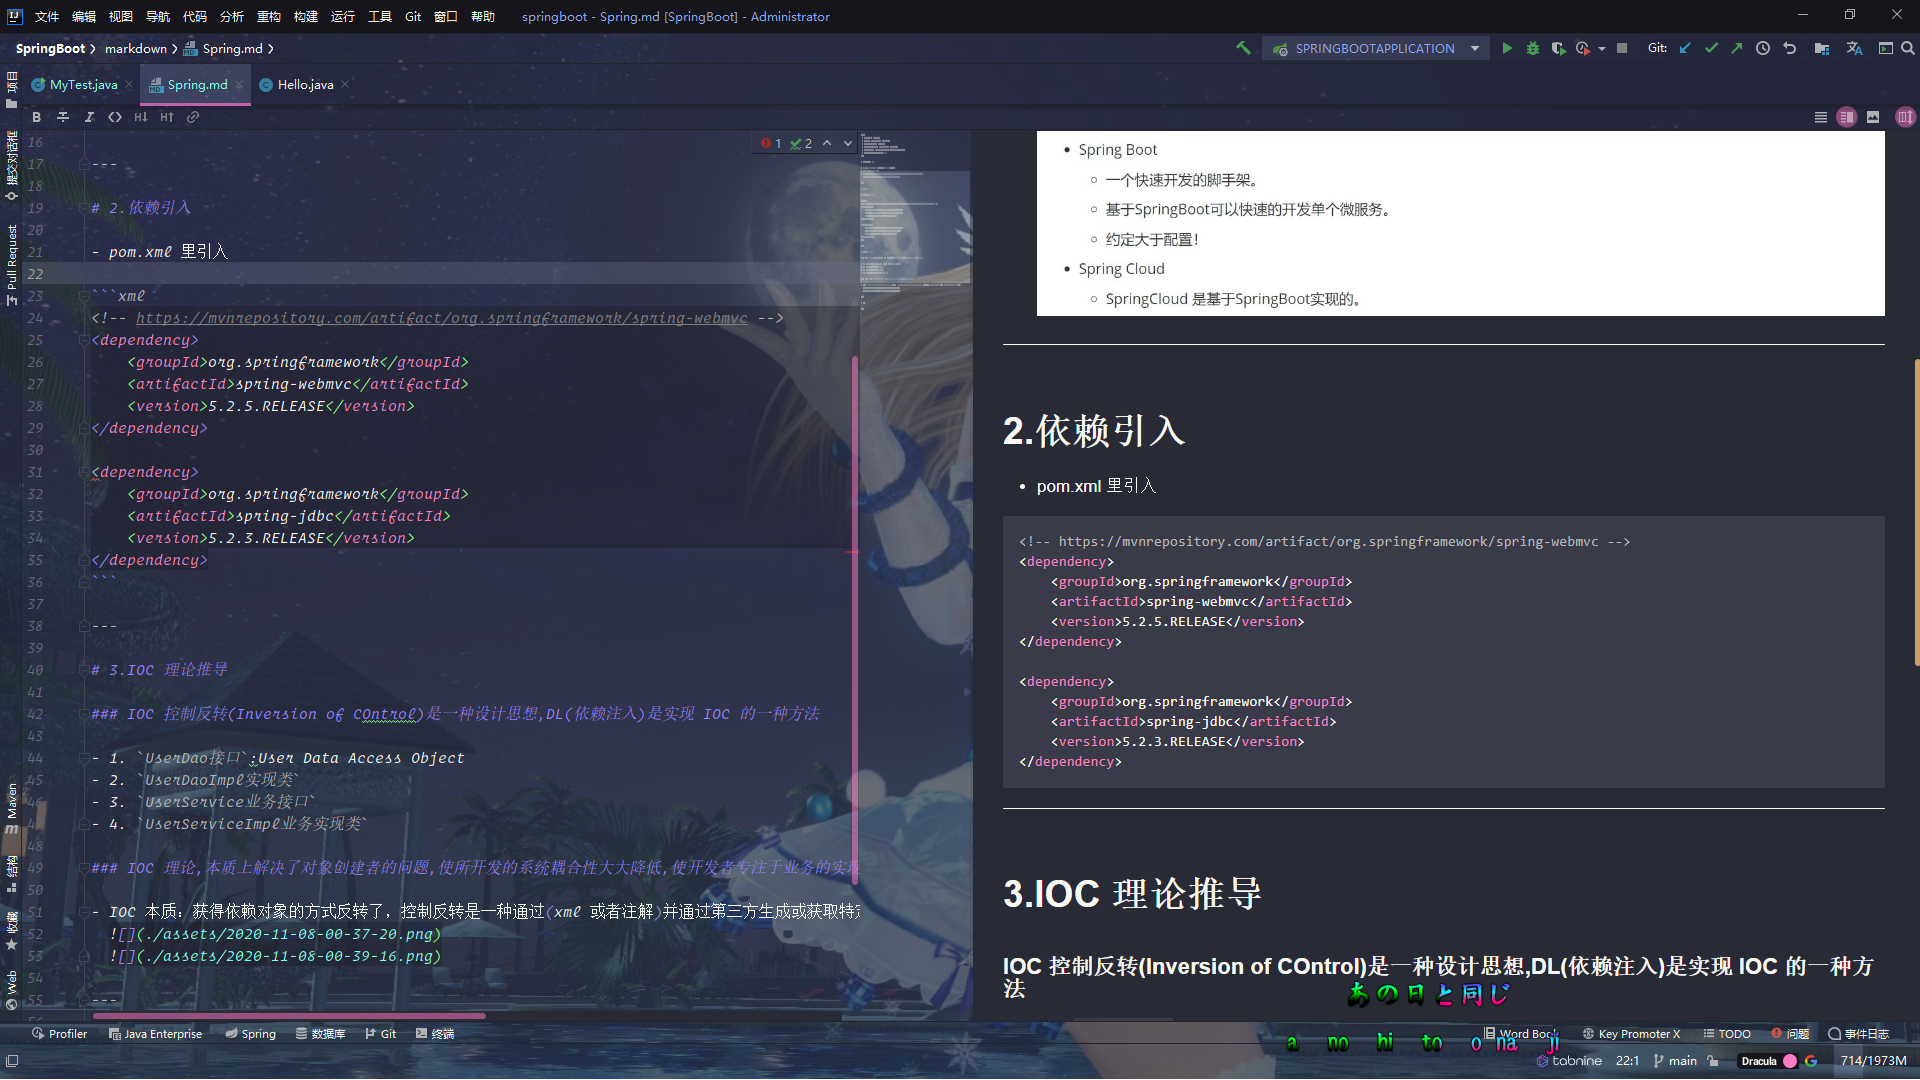Screen dimensions: 1920x1080
Task: Open the Translate plugin icon
Action: tap(1855, 48)
